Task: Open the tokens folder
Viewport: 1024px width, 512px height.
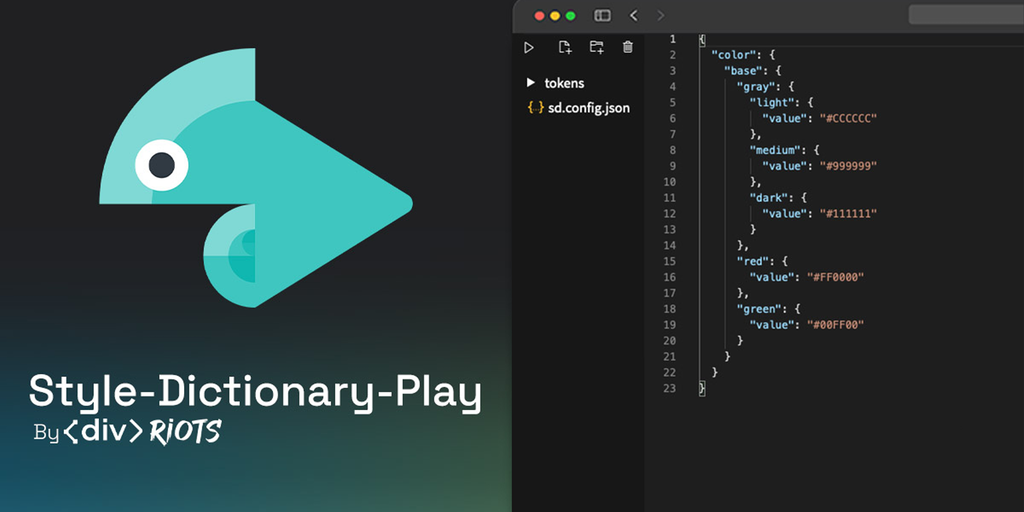Action: [x=564, y=83]
